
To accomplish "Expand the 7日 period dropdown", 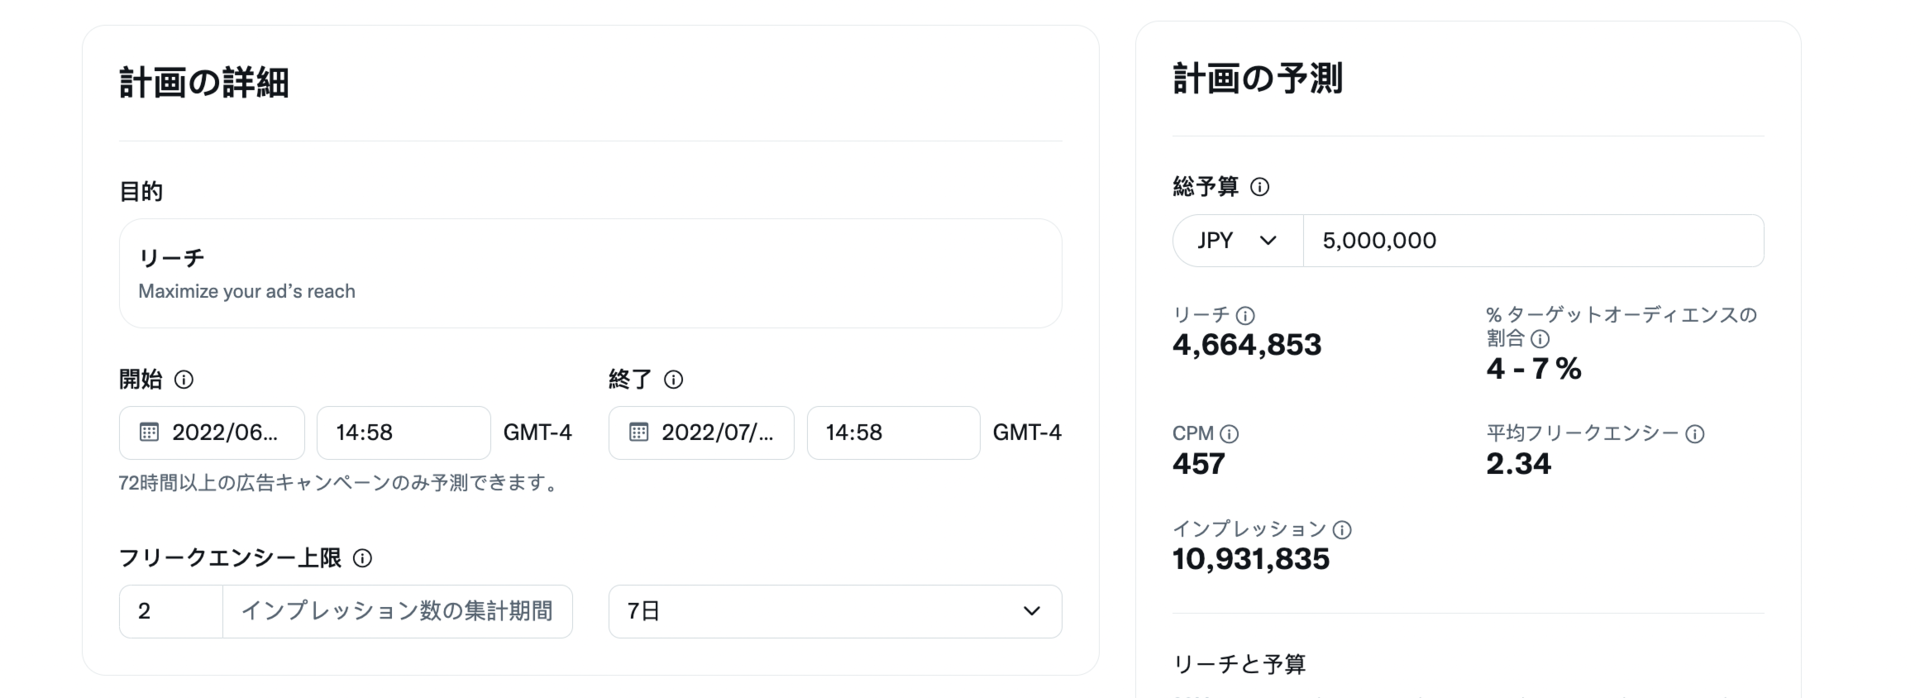I will [835, 611].
